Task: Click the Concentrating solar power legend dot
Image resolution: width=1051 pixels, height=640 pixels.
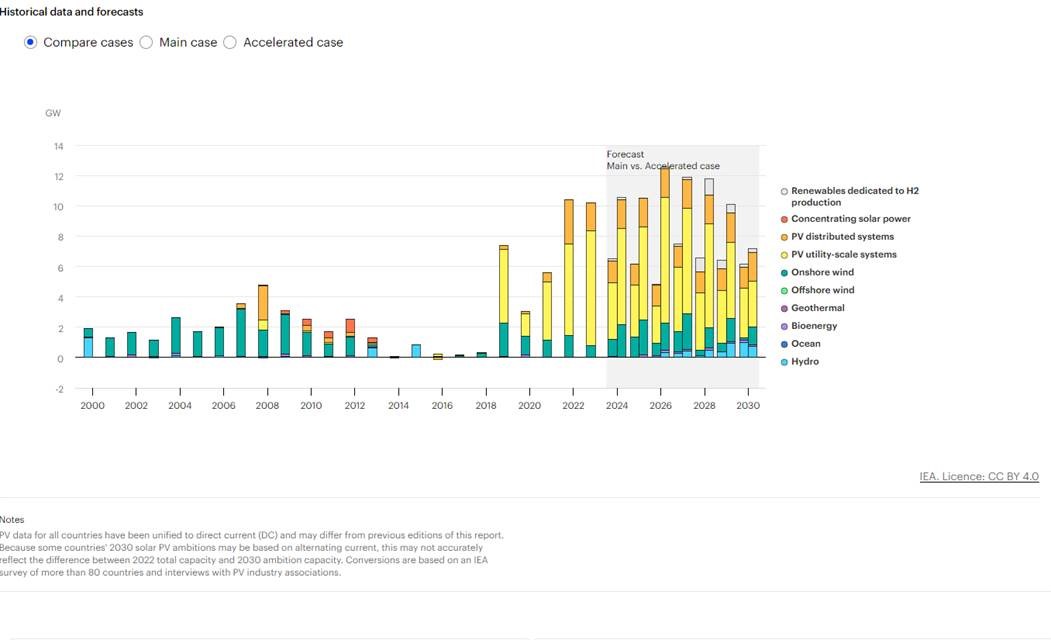Action: (x=784, y=219)
